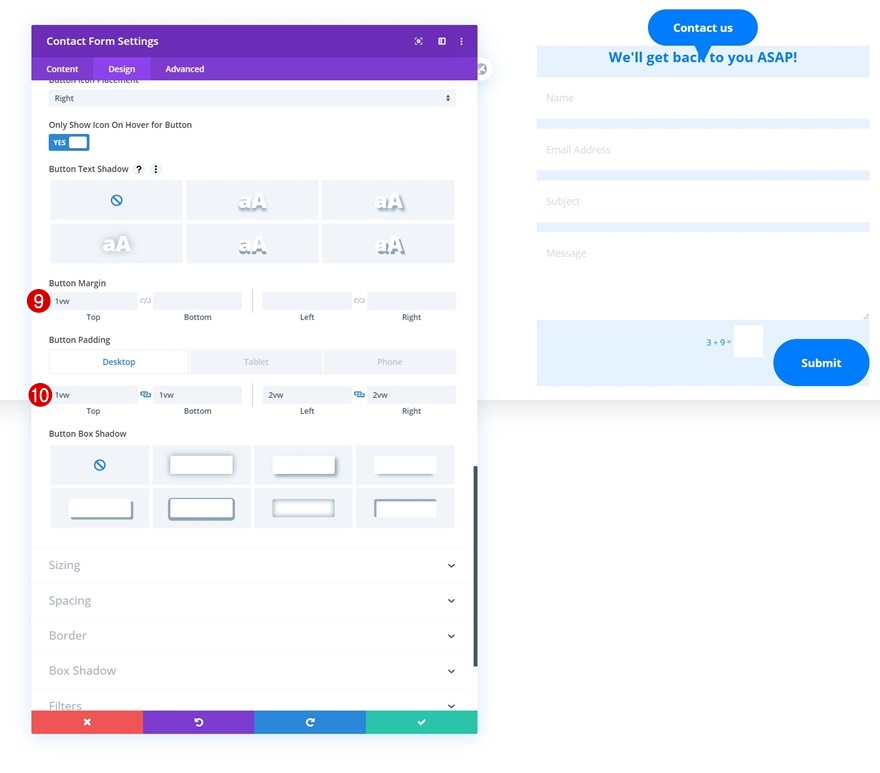Screen dimensions: 880x773
Task: Expand the Spacing section
Action: click(252, 601)
